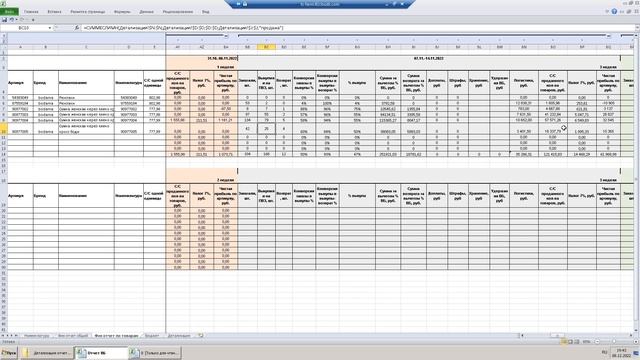The width and height of the screenshot is (640, 360).
Task: Switch to the Формулы ribbon tab
Action: 122,12
